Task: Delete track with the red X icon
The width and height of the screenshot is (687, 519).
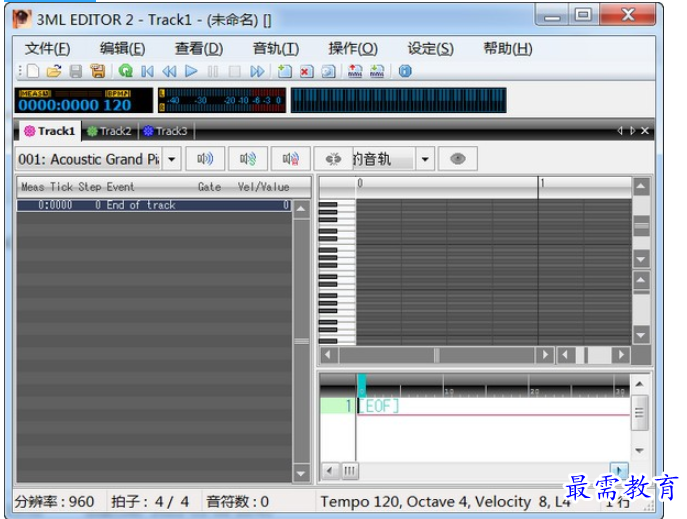Action: tap(307, 71)
